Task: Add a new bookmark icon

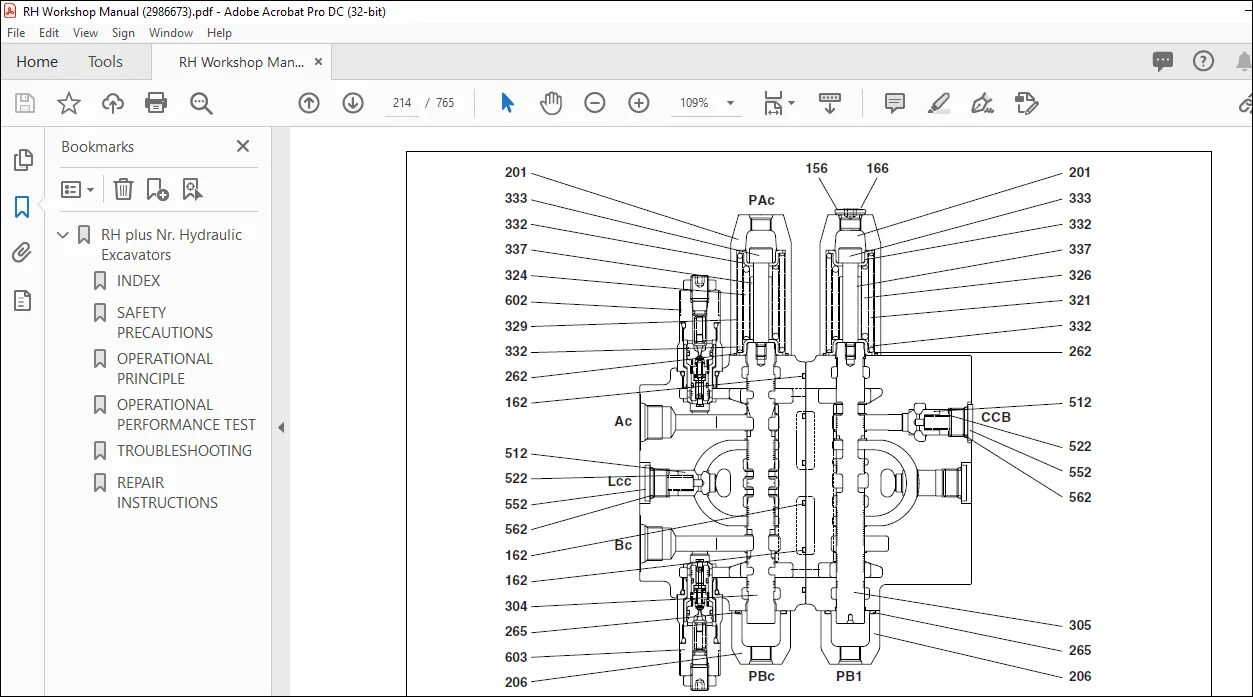Action: click(x=157, y=189)
